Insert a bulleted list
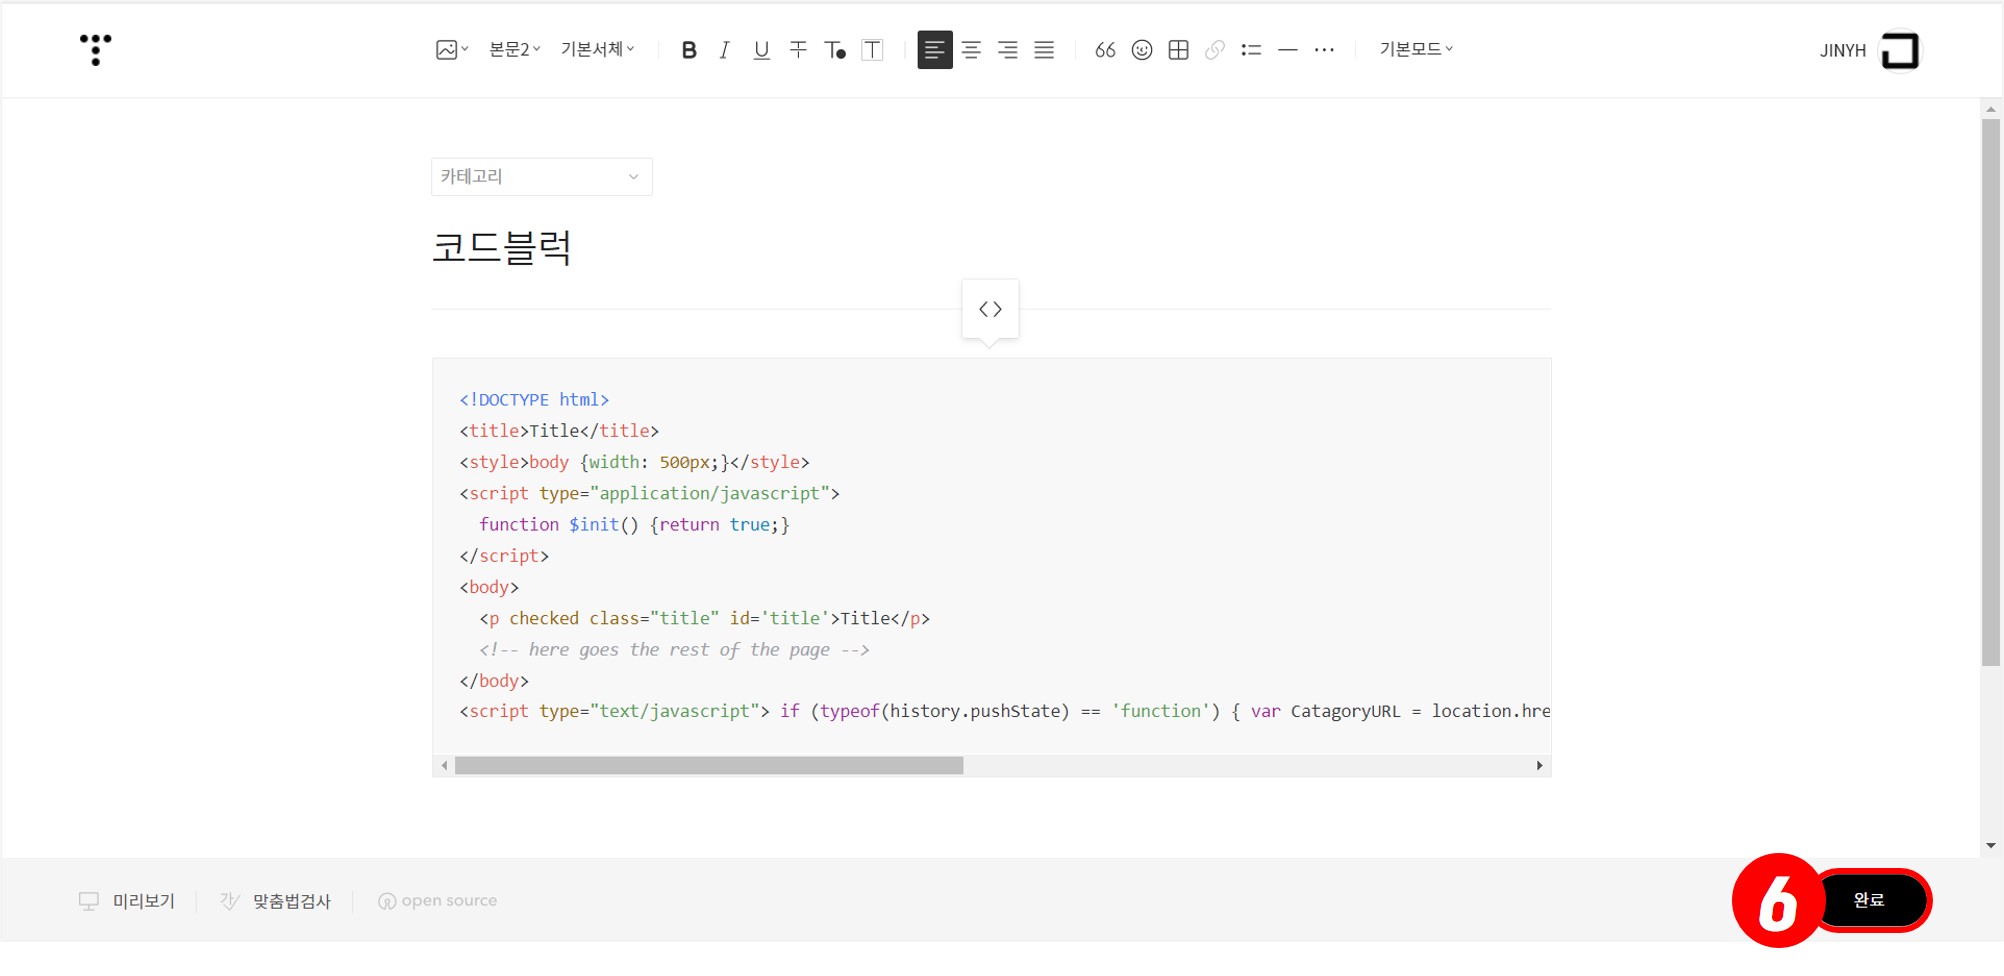Screen dimensions: 2004x976 [x=1251, y=50]
